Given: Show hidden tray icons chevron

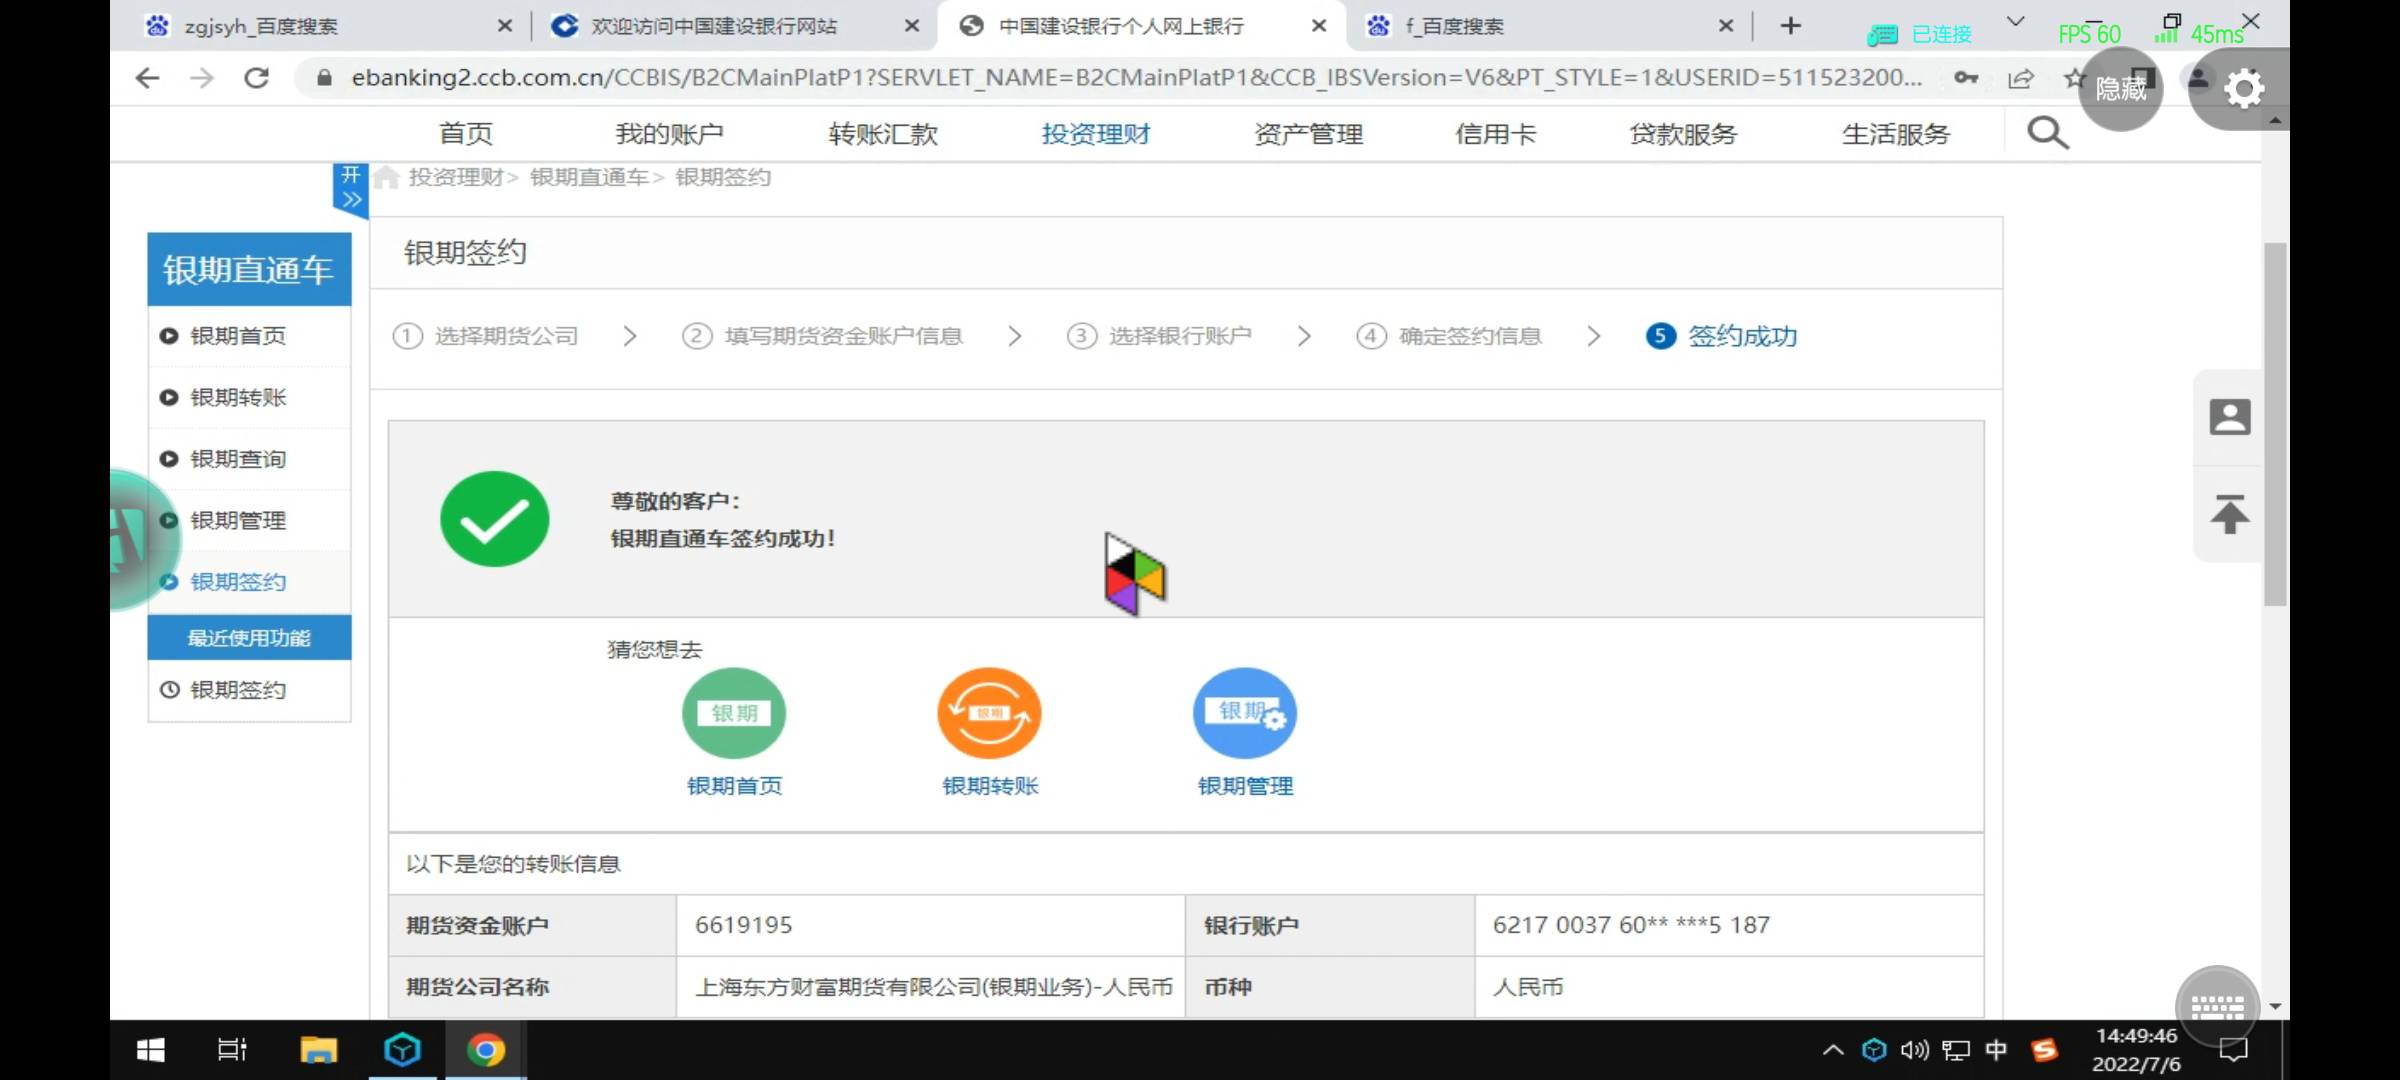Looking at the screenshot, I should click(1832, 1050).
